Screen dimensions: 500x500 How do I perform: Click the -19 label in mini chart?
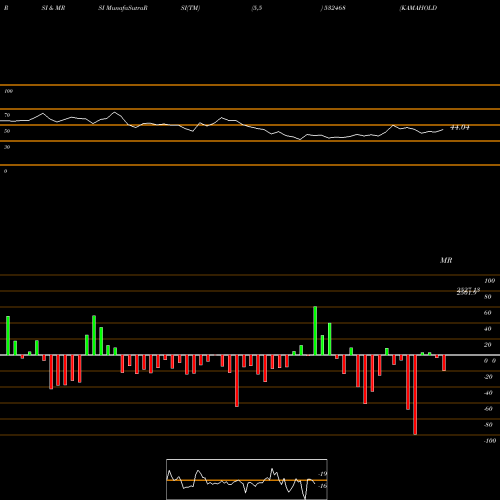tap(323, 474)
